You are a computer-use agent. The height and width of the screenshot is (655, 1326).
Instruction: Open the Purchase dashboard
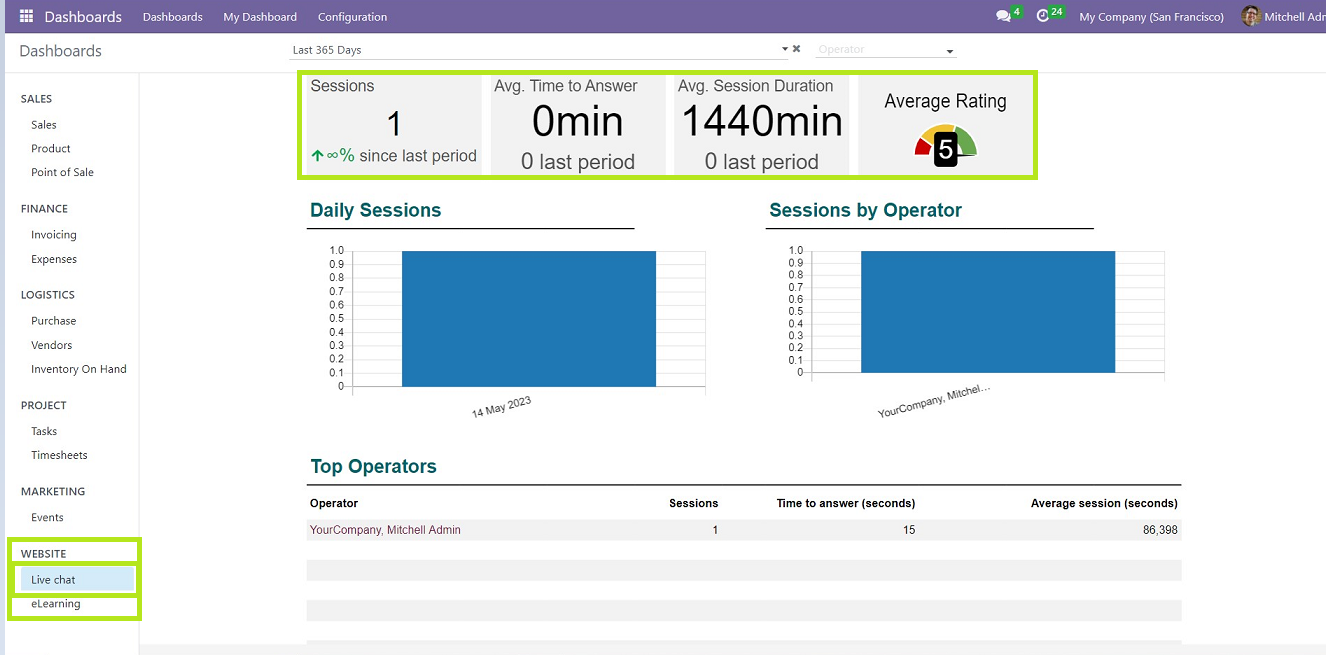coord(54,321)
